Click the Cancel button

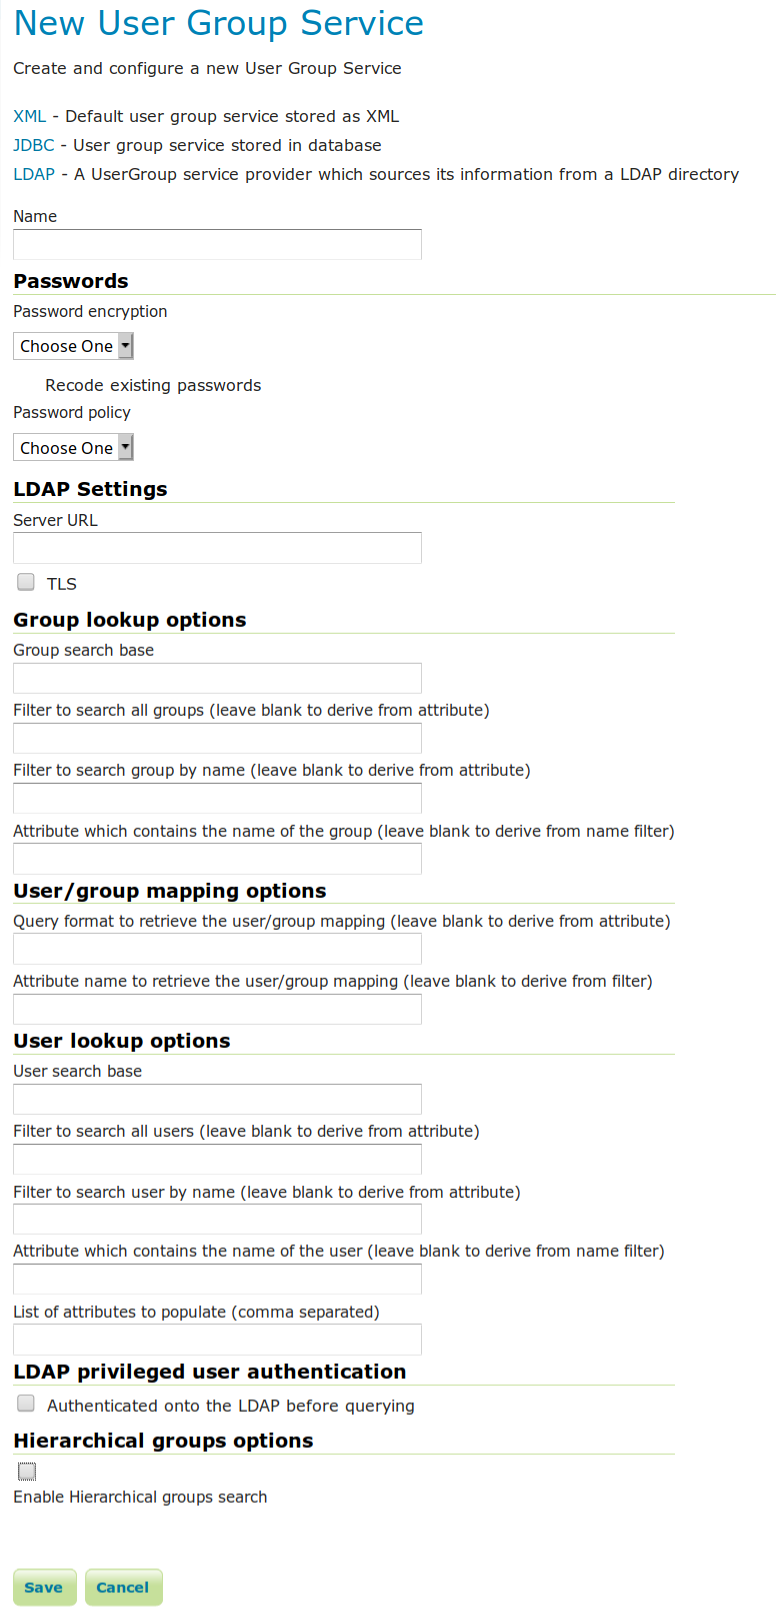tap(123, 1587)
